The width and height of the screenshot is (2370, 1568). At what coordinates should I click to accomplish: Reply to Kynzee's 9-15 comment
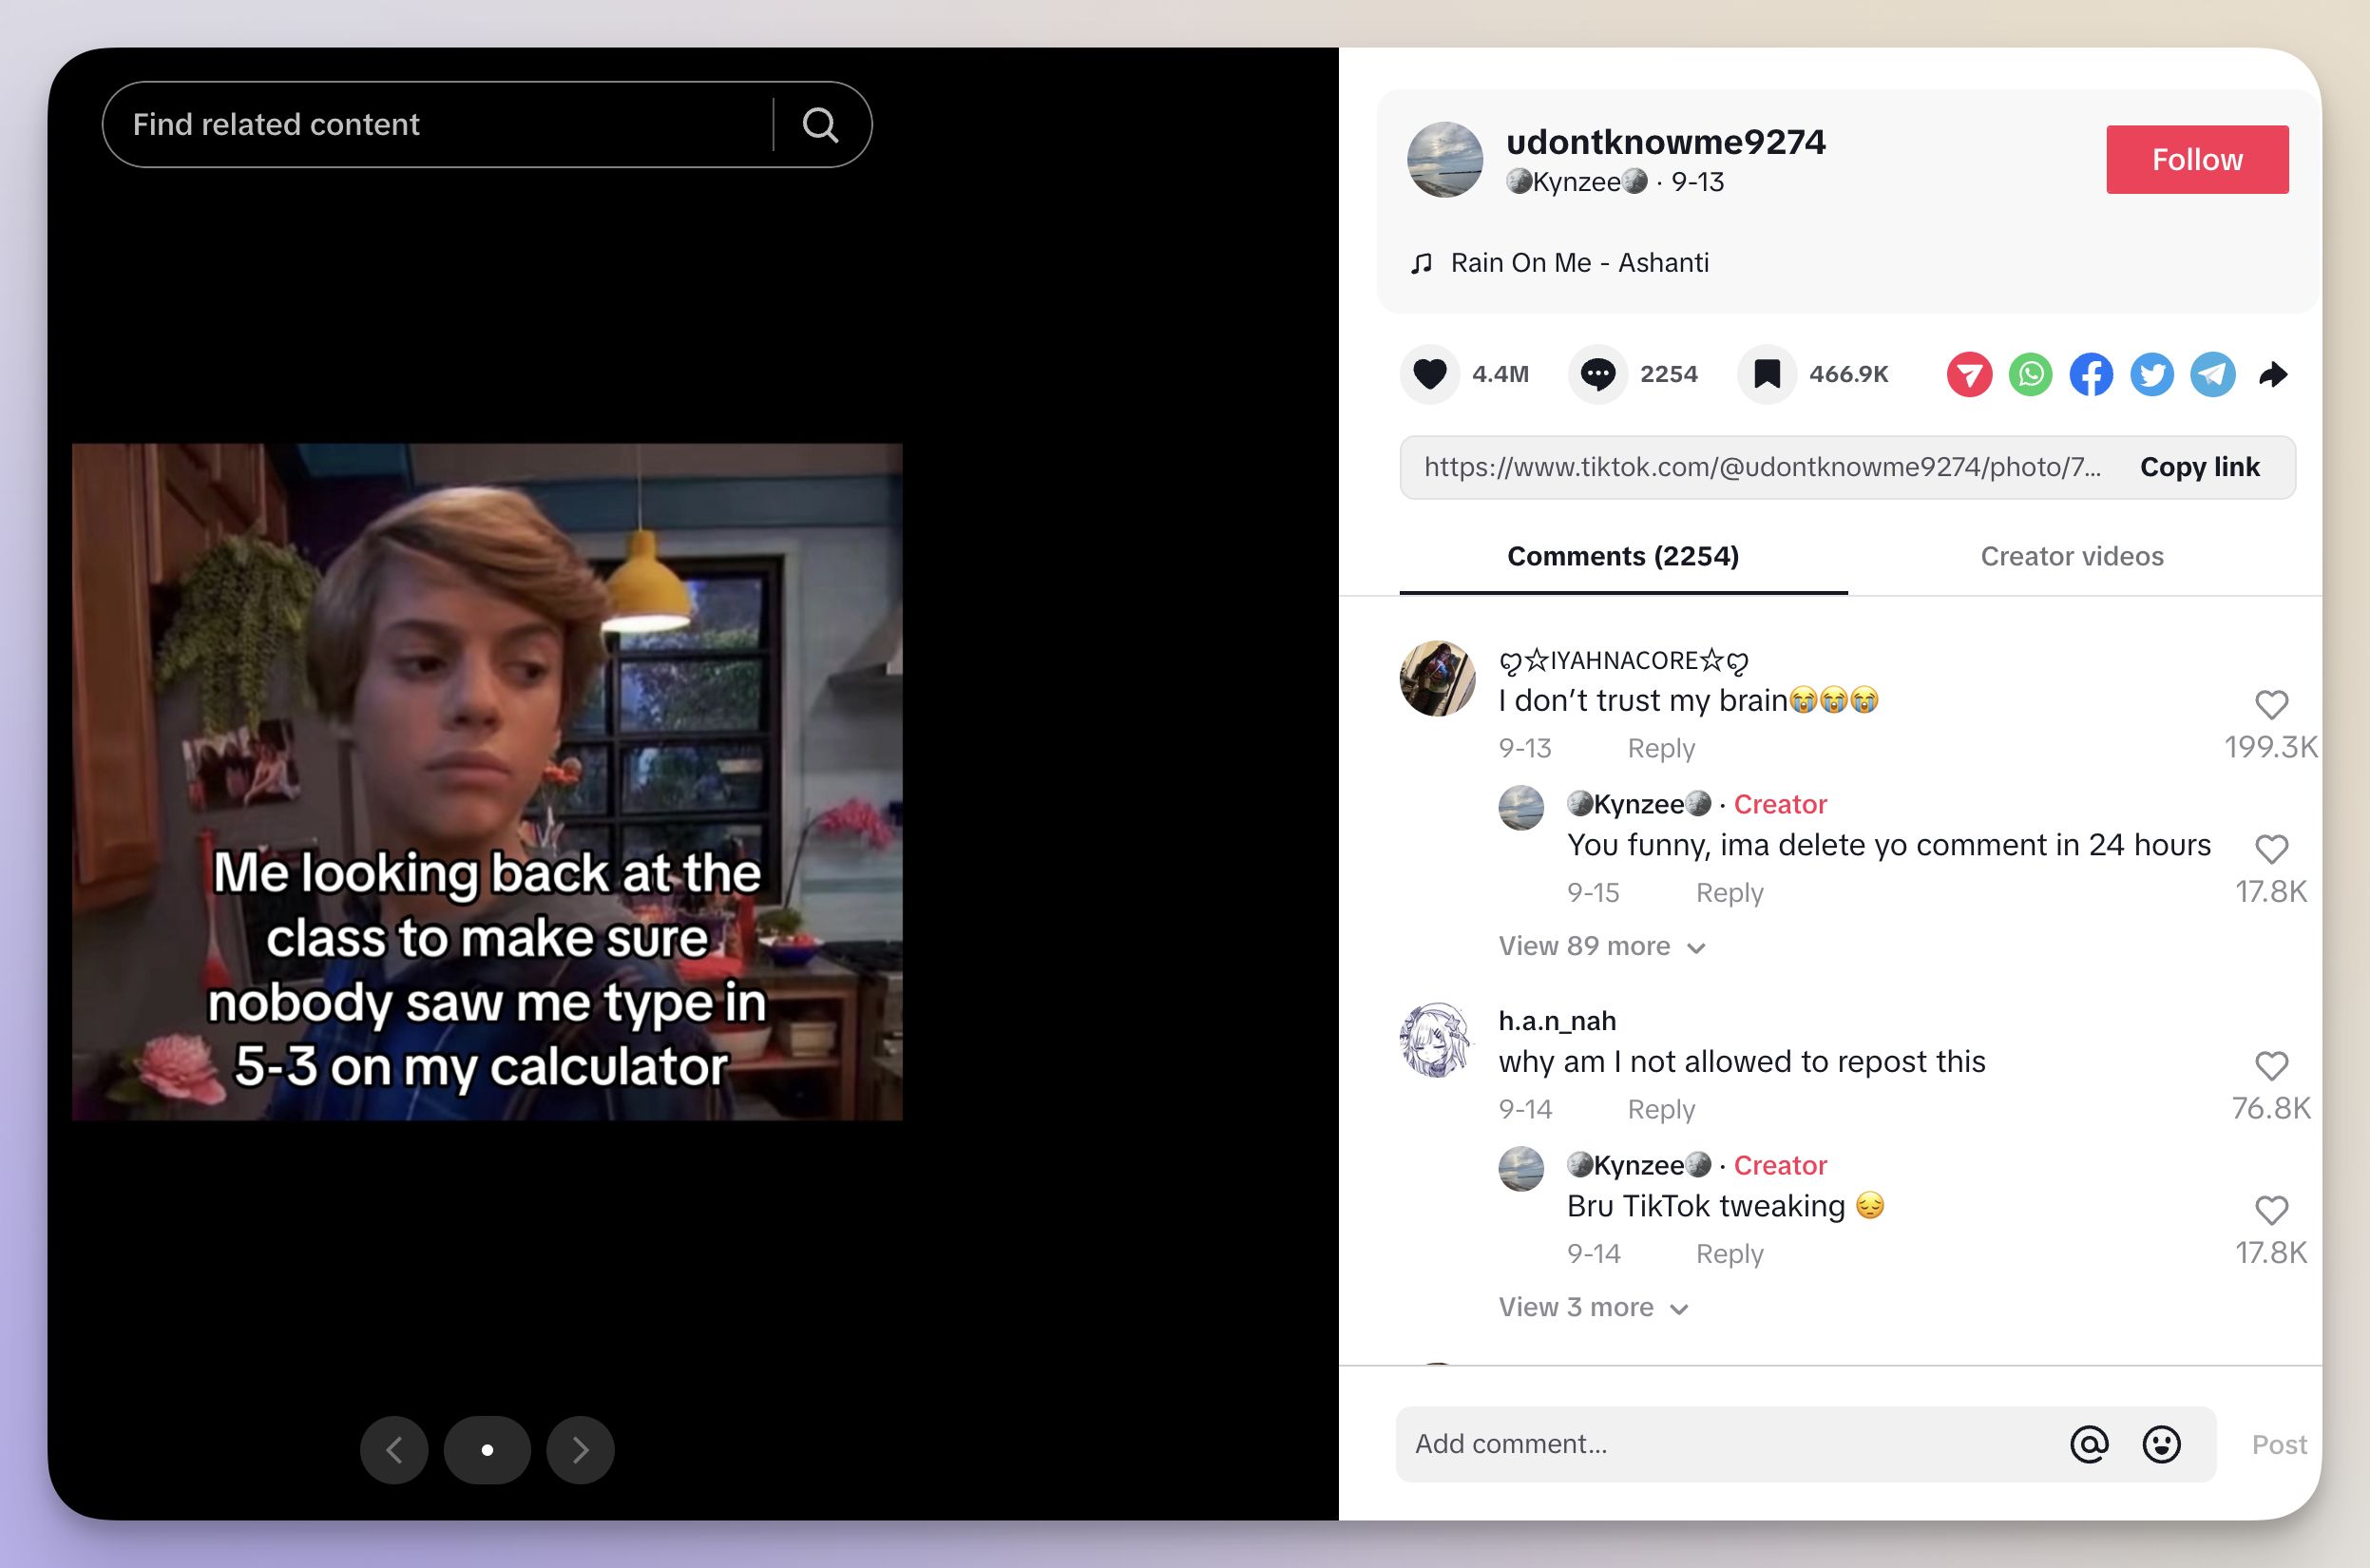1729,892
